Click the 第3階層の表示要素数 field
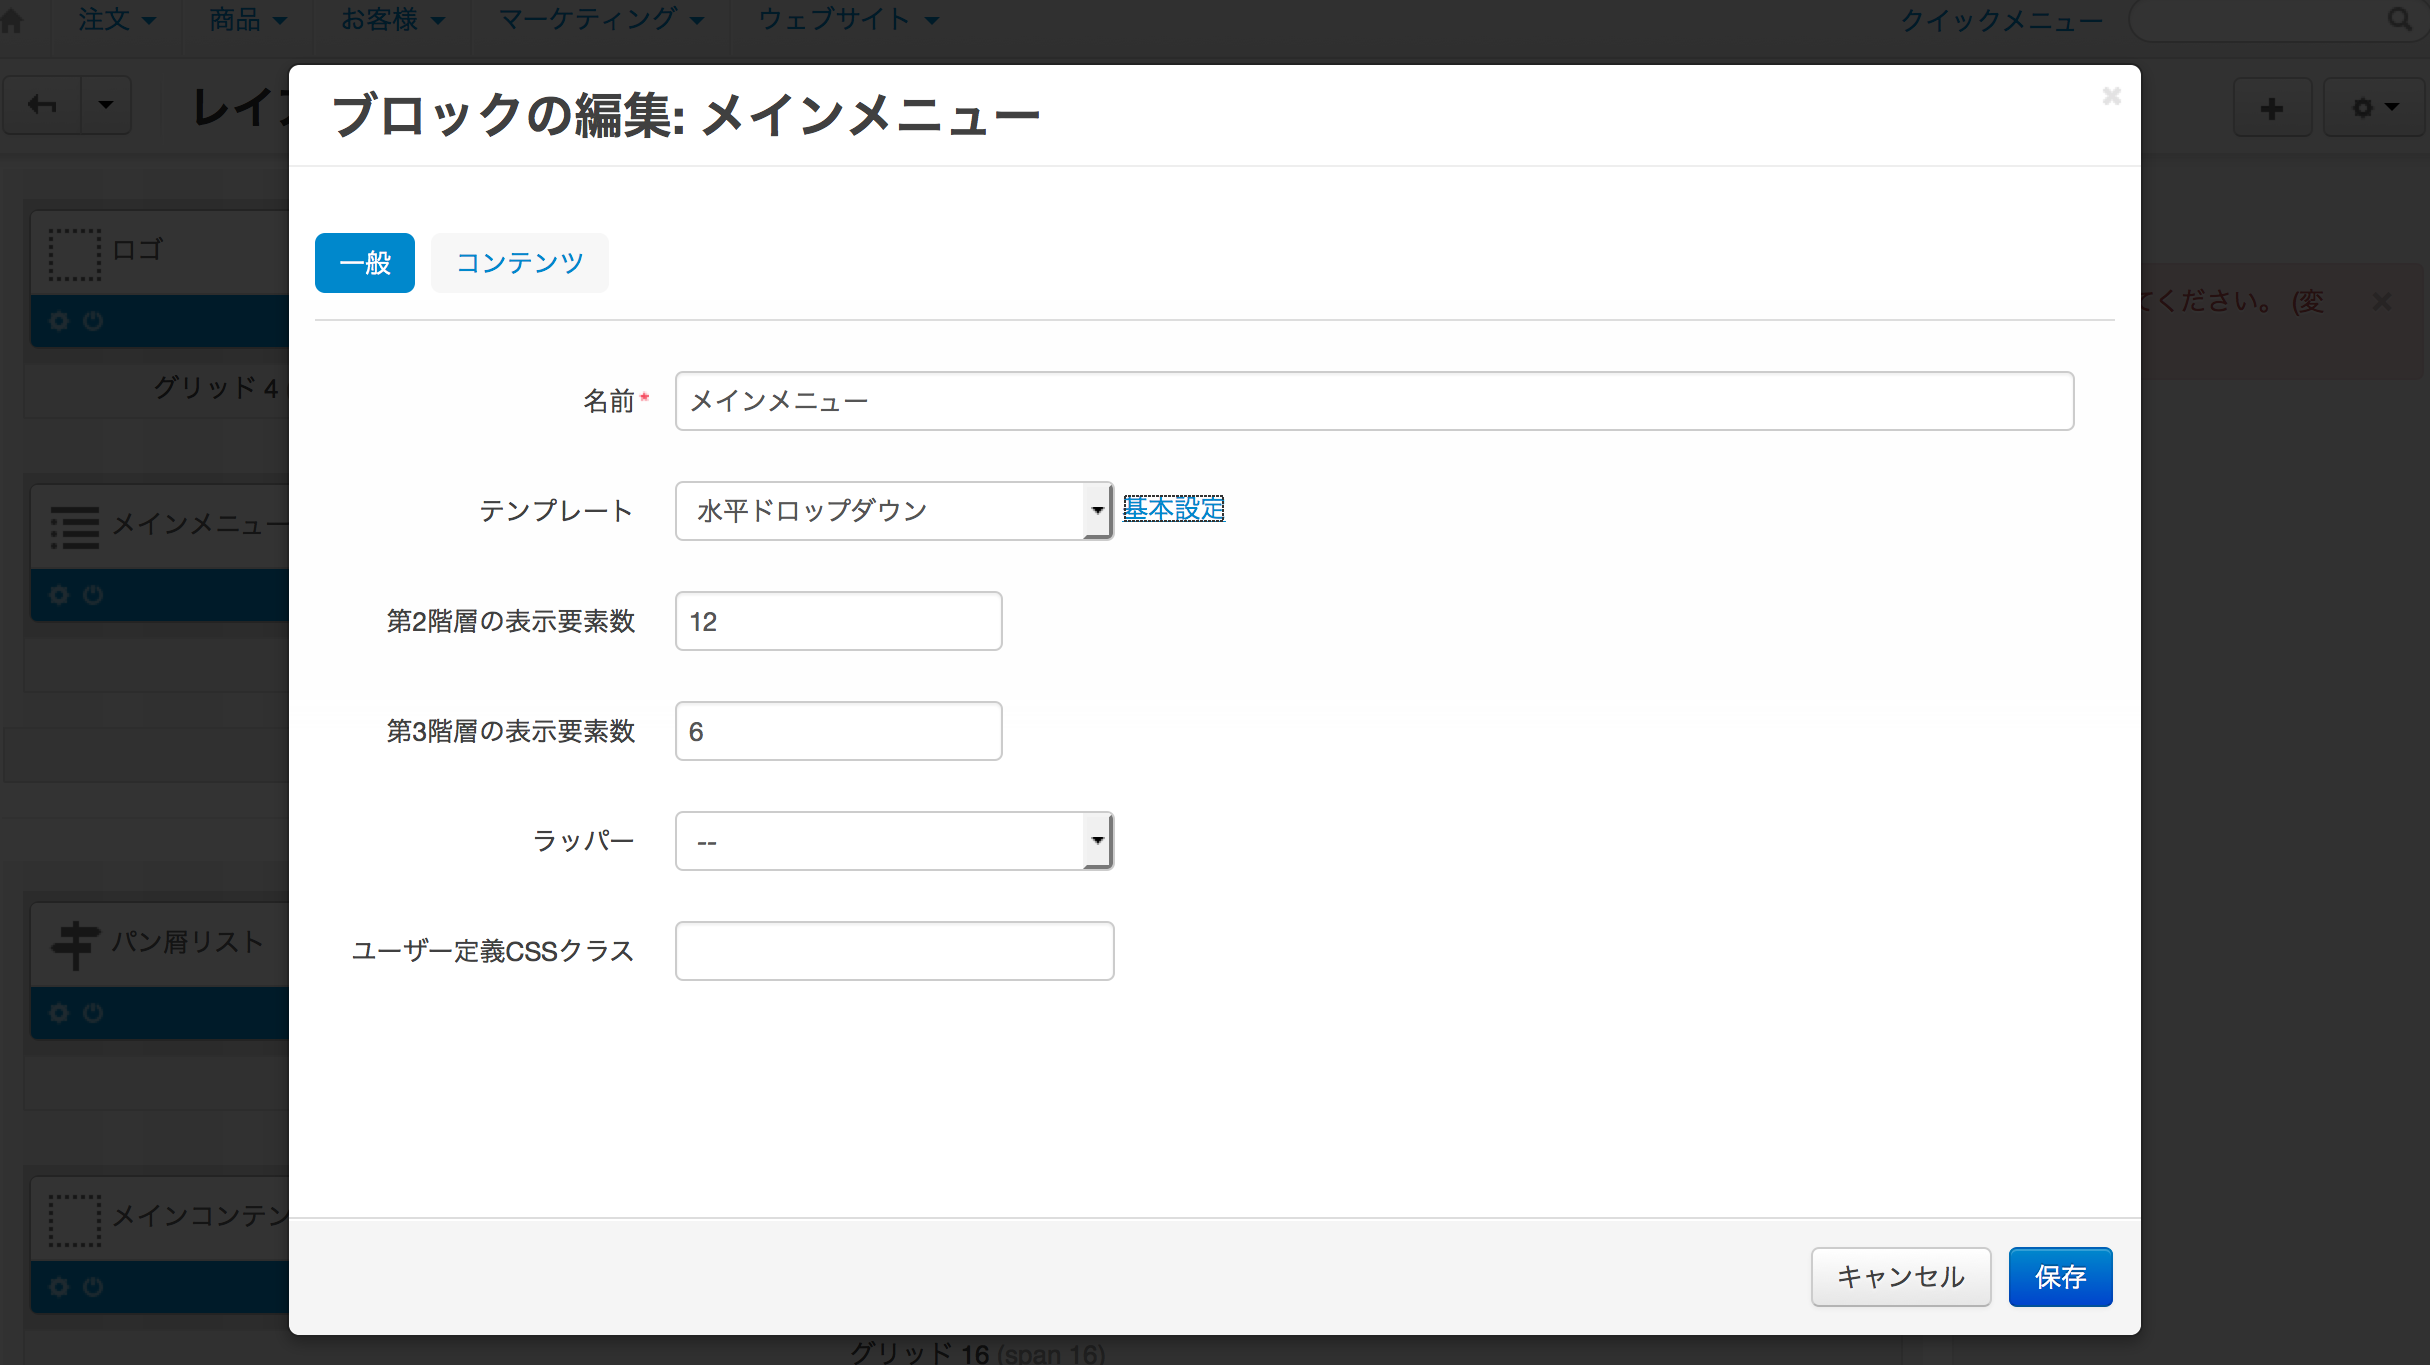The image size is (2430, 1365). click(838, 731)
